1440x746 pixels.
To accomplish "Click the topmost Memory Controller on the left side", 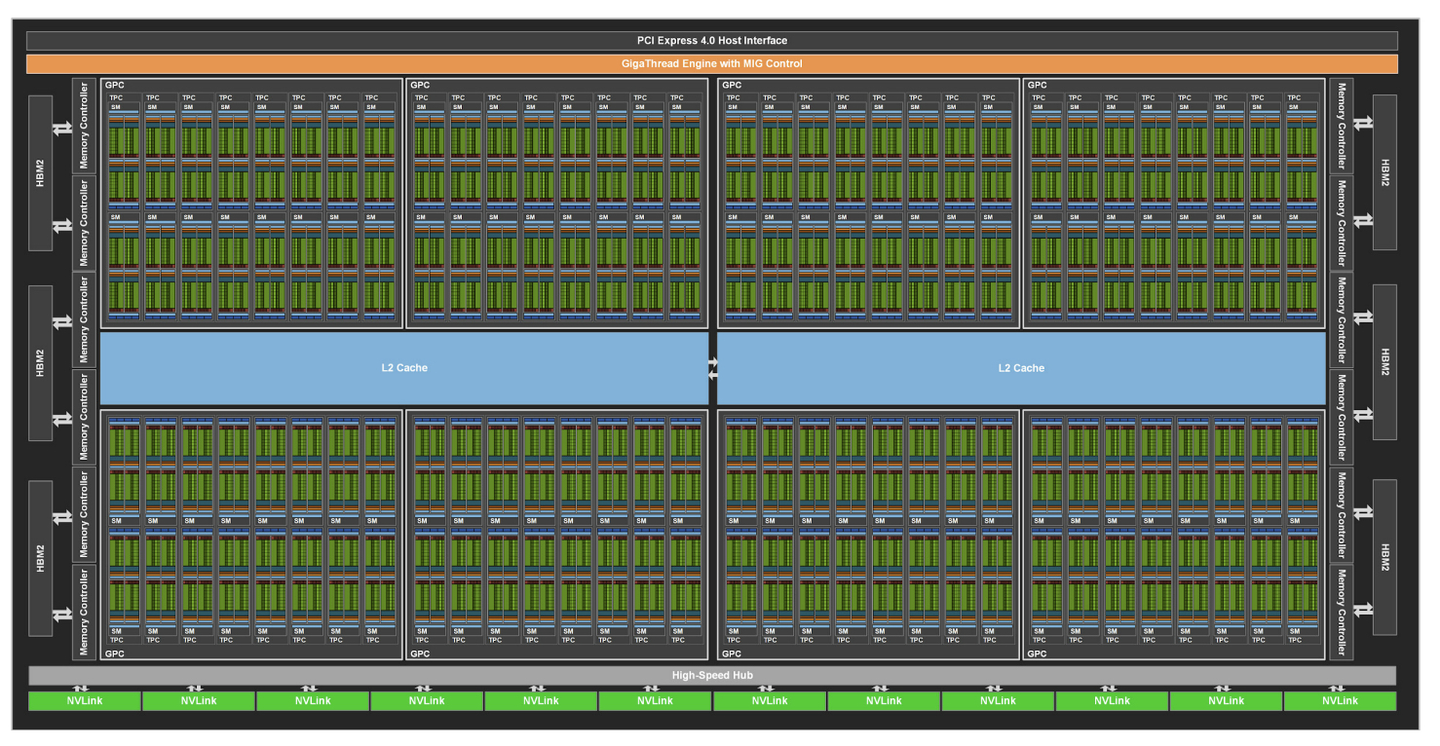I will (85, 125).
